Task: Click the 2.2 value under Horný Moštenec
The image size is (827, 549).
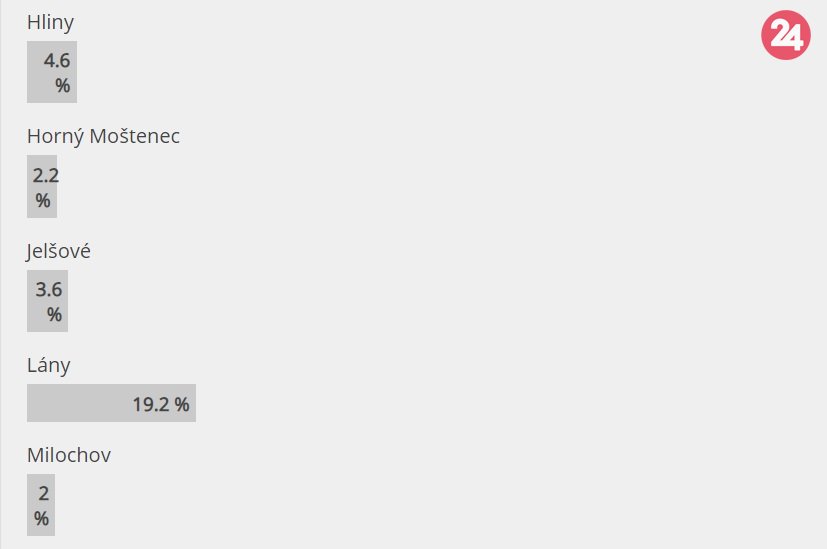Action: 46,176
